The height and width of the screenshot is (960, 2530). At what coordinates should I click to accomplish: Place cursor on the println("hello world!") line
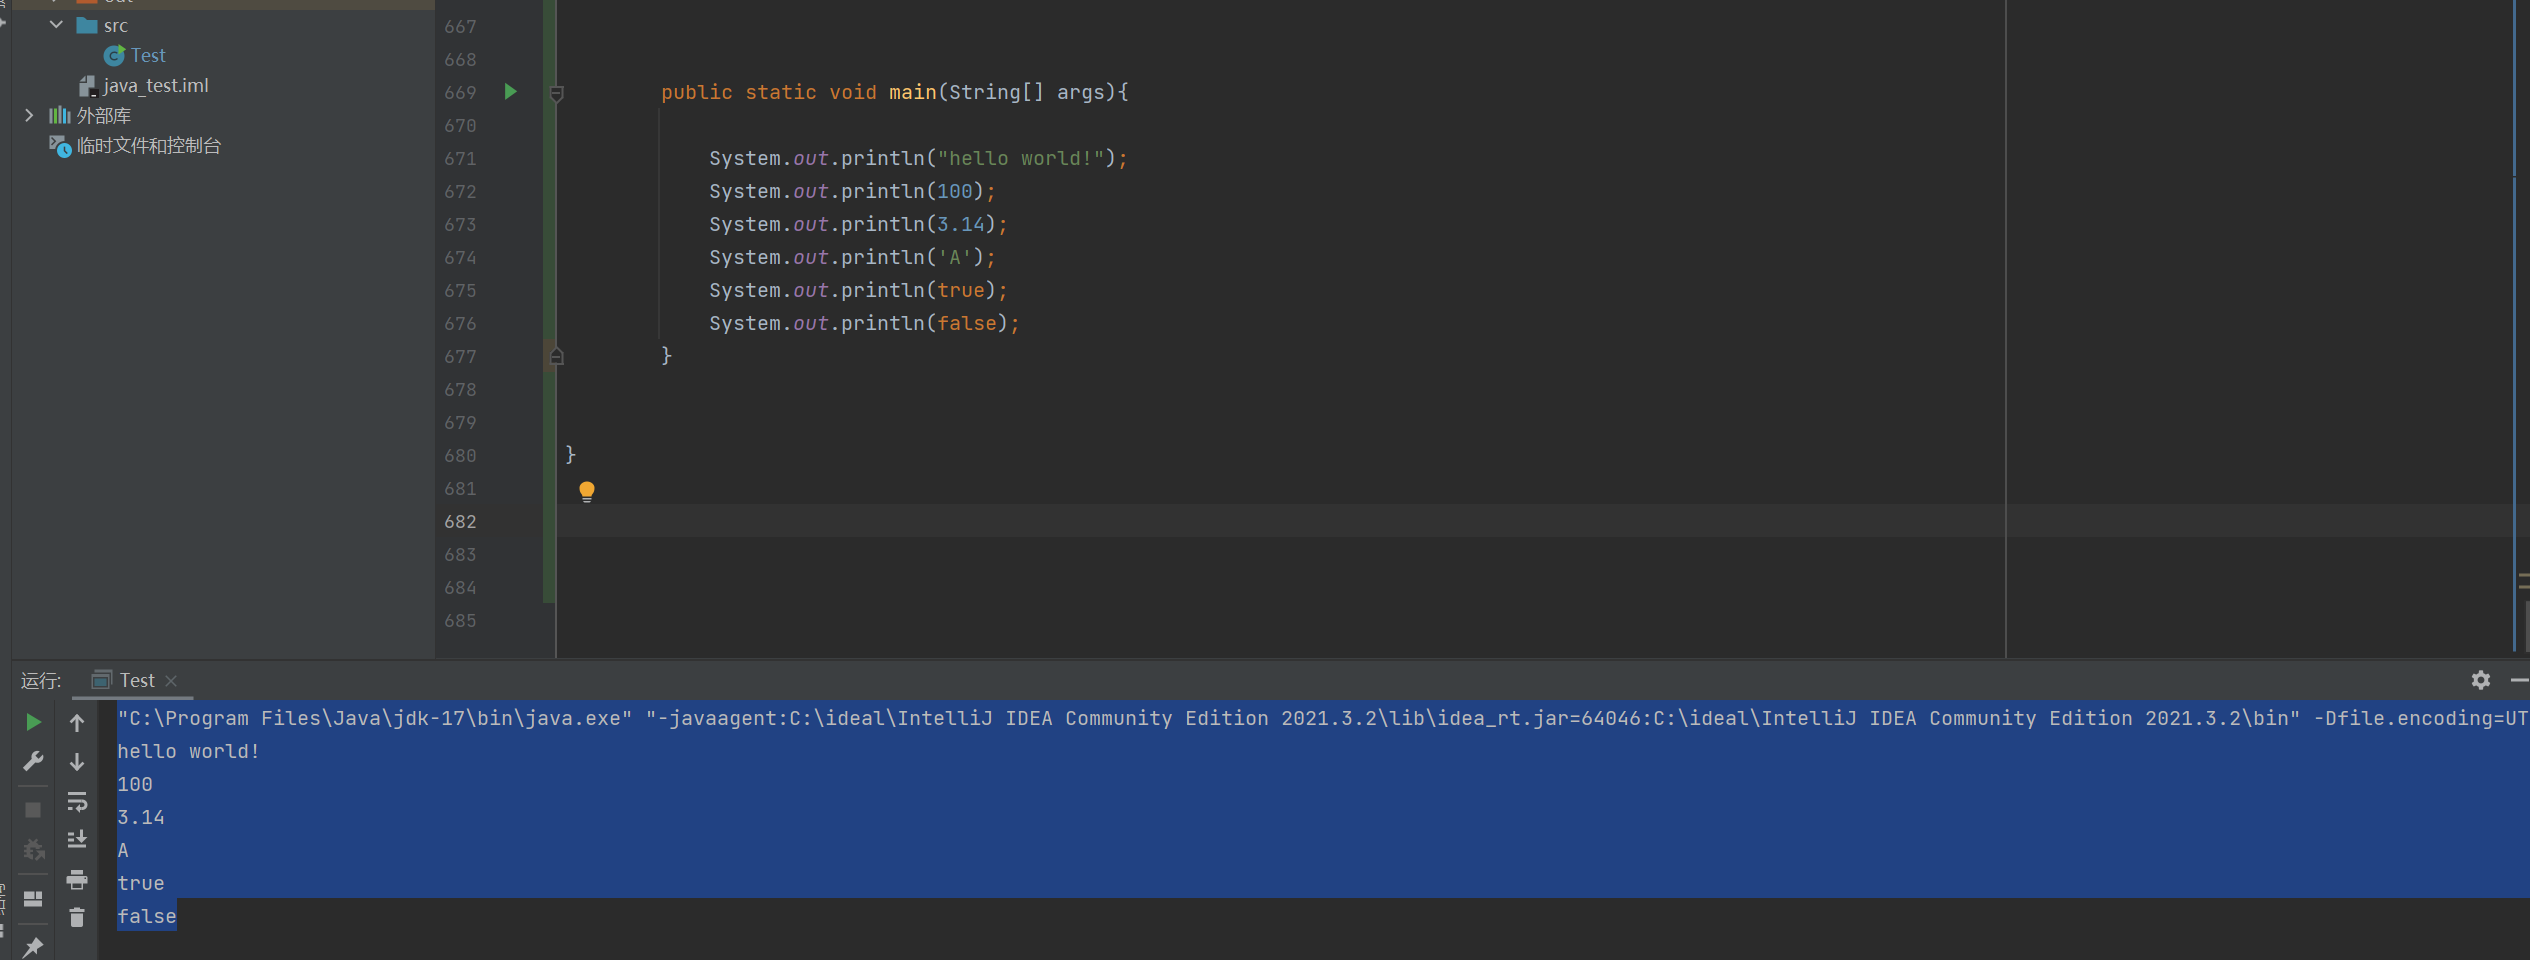click(x=918, y=158)
